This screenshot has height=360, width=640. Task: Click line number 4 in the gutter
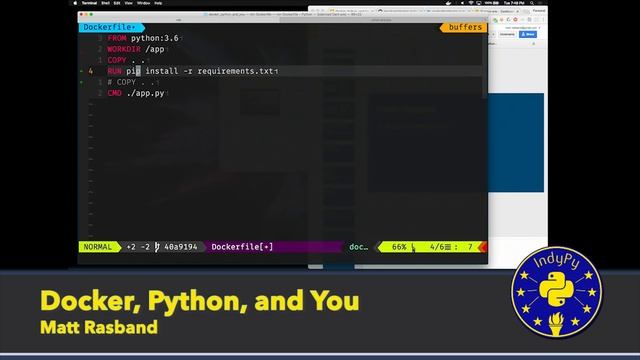pos(91,71)
